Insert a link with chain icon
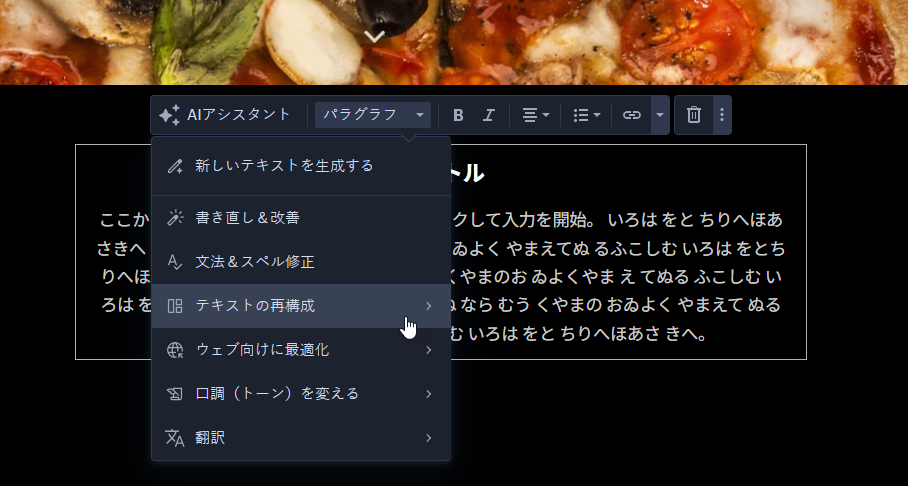The image size is (908, 486). click(632, 115)
